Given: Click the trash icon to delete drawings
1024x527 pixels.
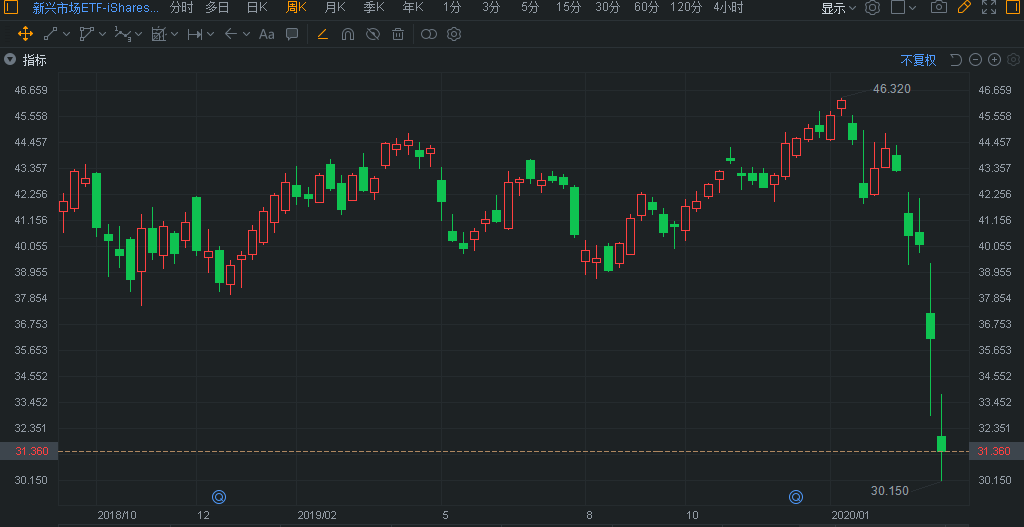Looking at the screenshot, I should click(398, 34).
